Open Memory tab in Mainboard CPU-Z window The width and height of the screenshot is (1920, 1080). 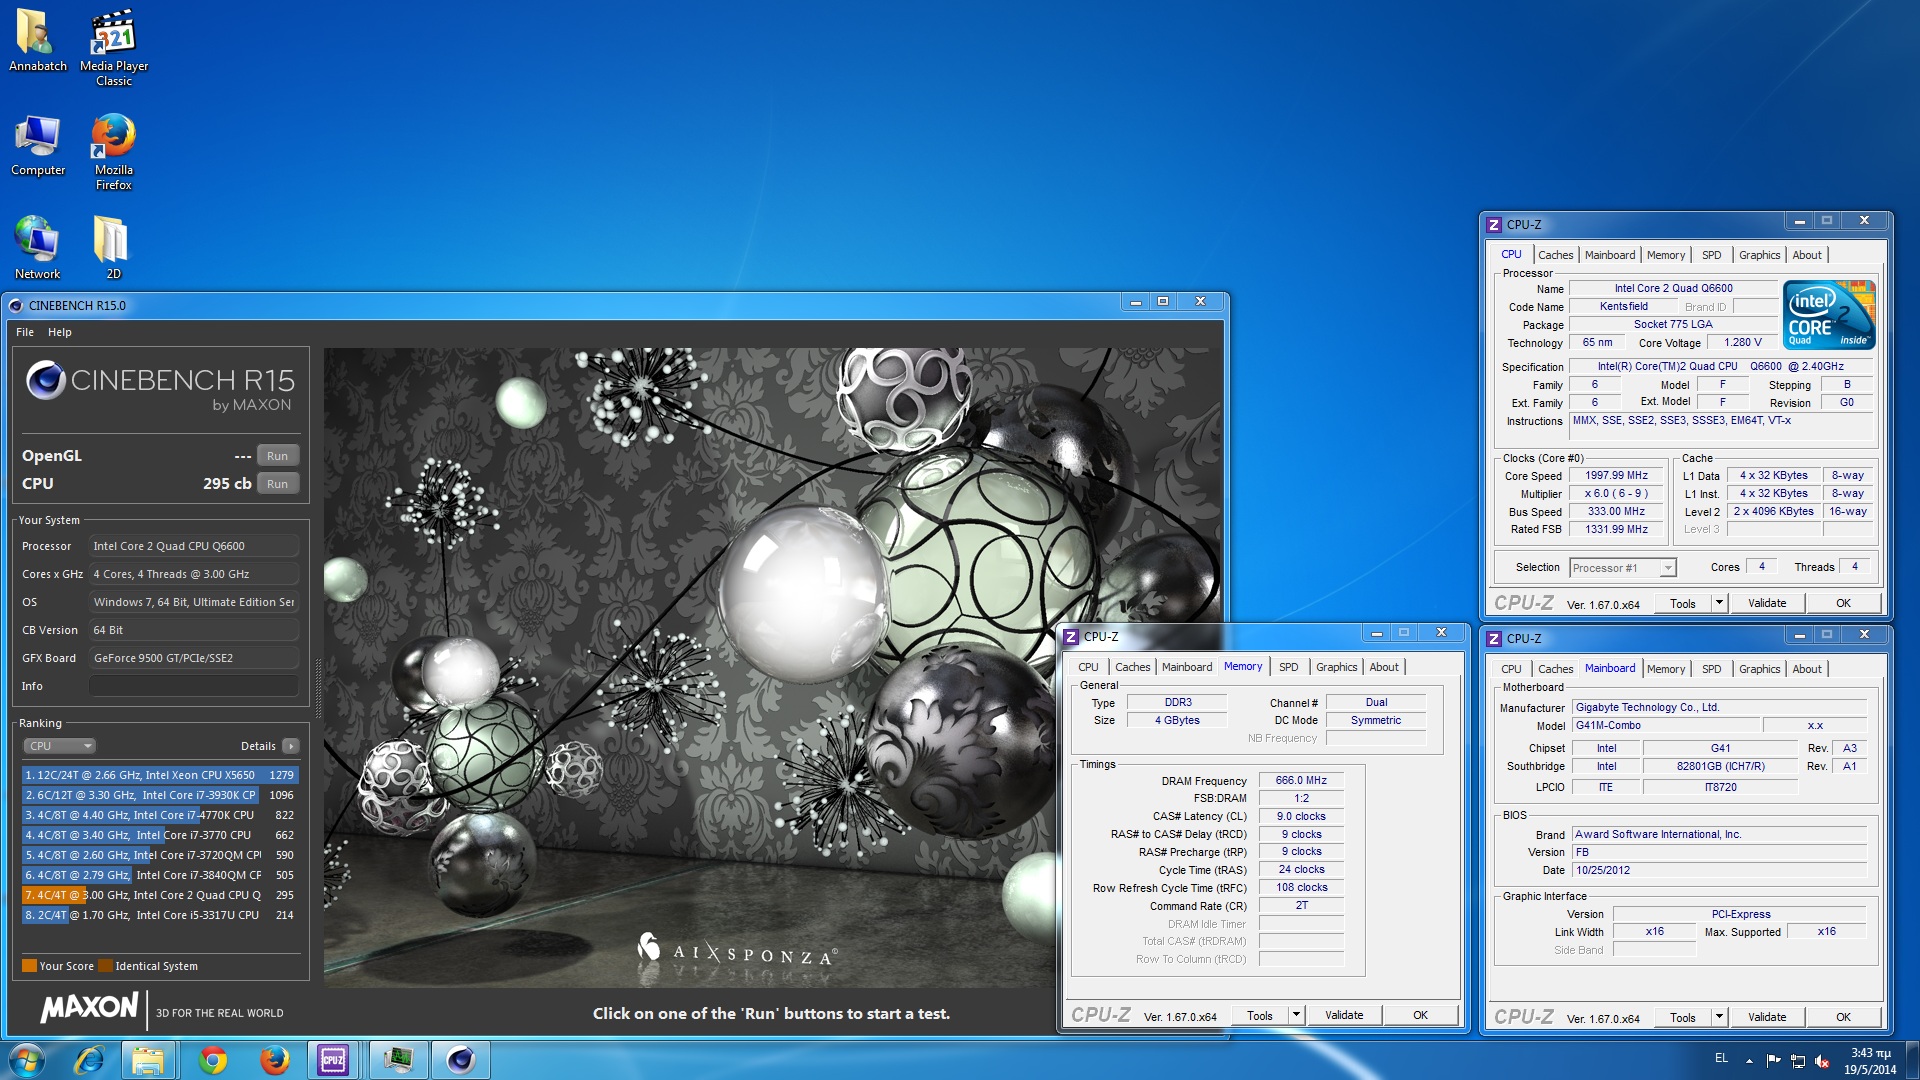click(x=1665, y=669)
